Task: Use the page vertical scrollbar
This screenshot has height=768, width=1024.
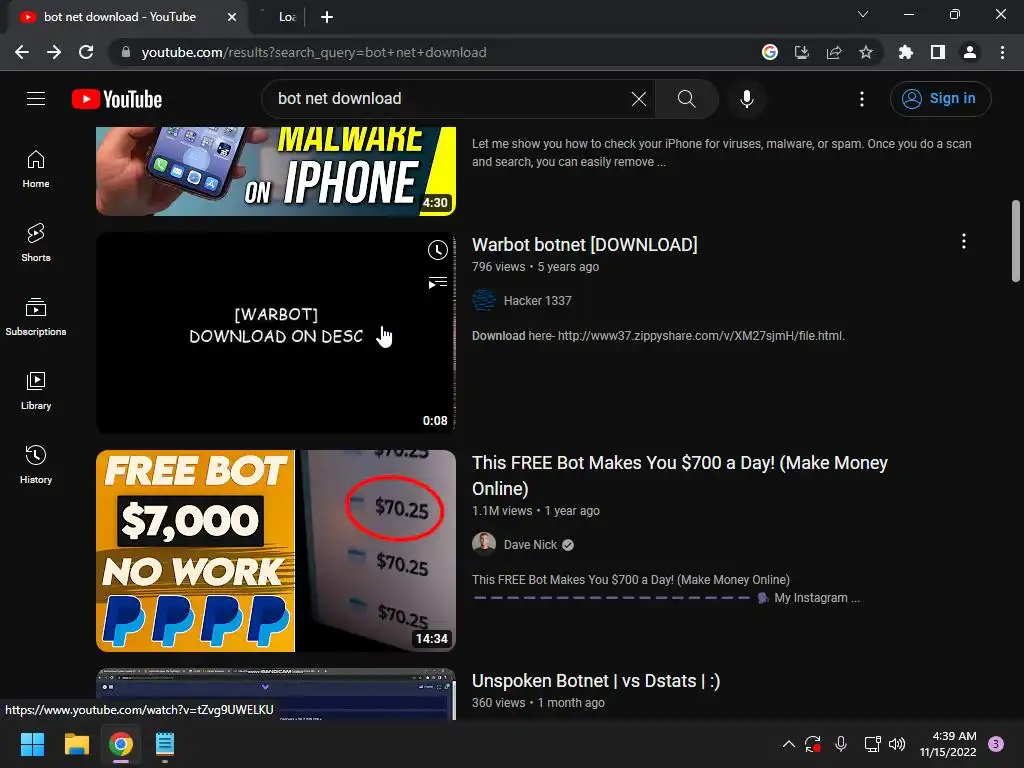Action: coord(1016,241)
